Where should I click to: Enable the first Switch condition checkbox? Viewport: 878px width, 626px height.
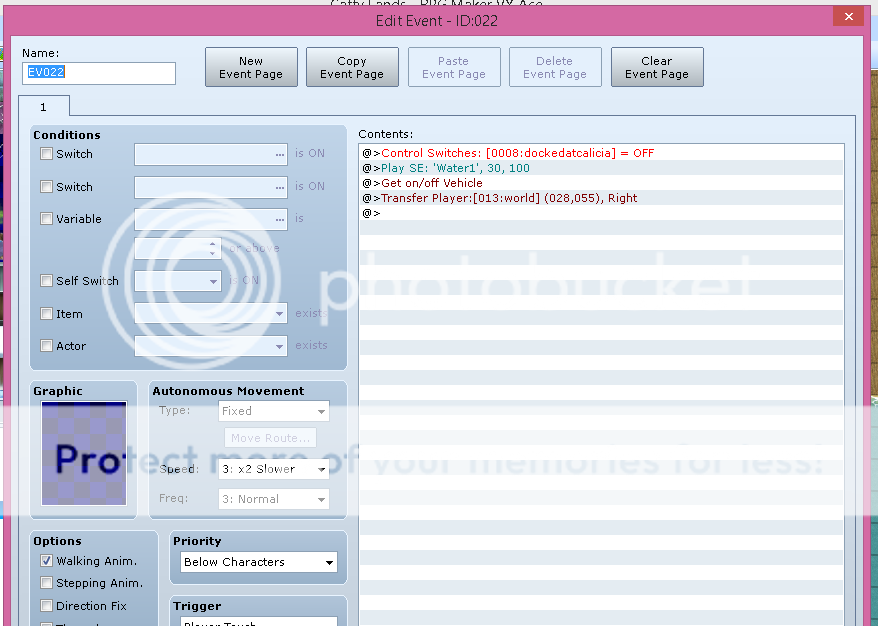point(47,154)
